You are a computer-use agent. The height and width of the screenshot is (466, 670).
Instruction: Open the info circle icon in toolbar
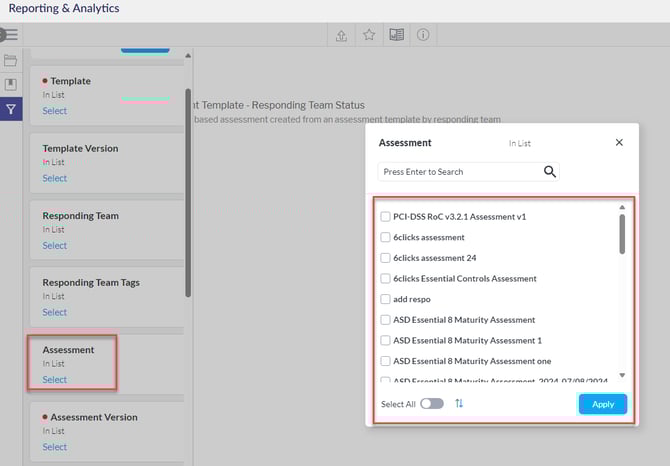423,35
